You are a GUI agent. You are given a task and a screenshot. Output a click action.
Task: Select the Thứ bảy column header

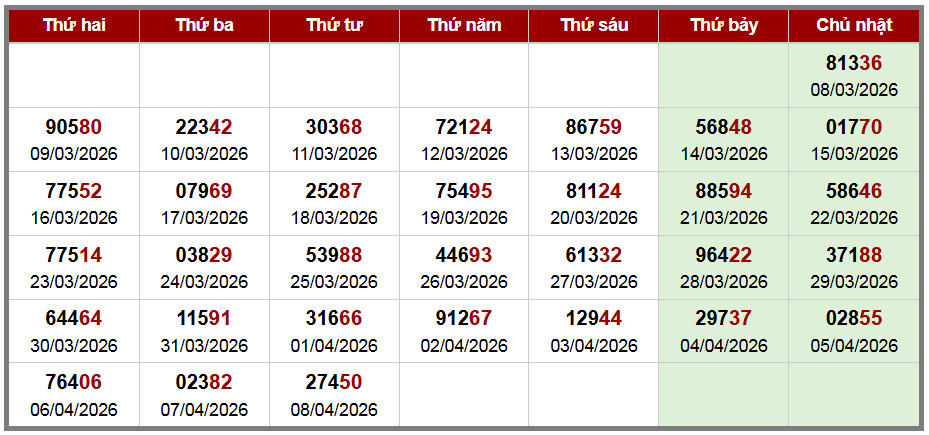click(724, 26)
